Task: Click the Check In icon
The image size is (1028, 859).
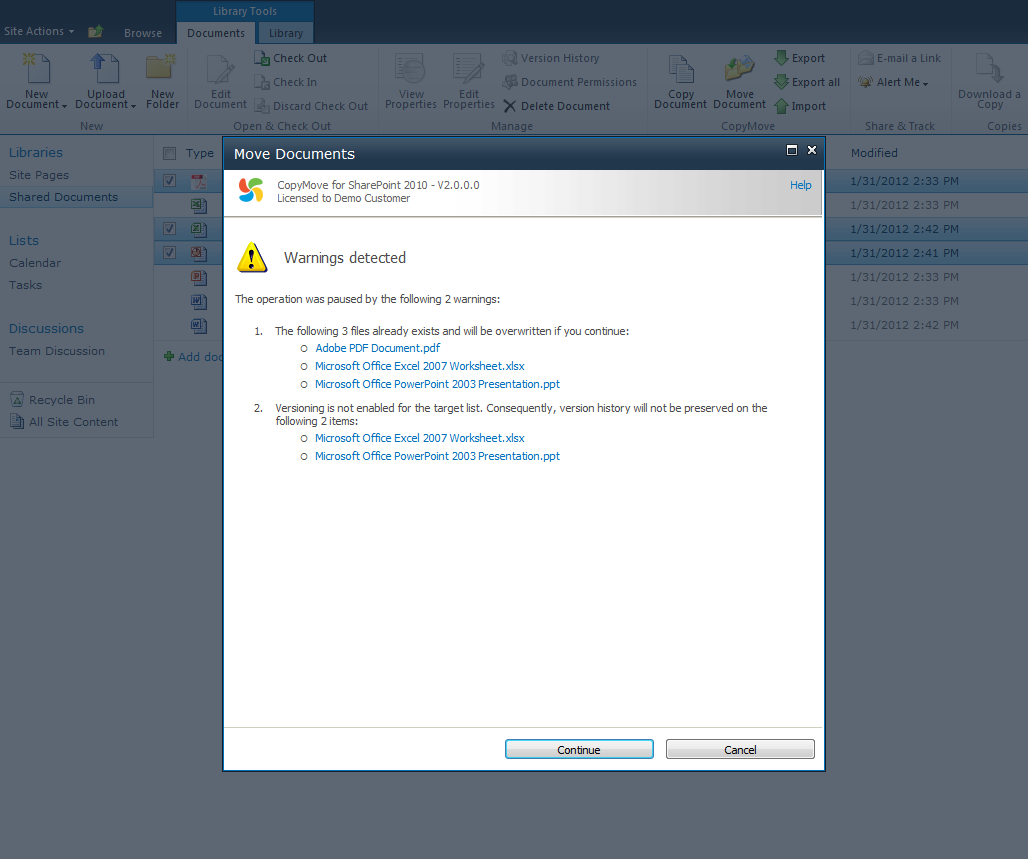Action: point(262,82)
